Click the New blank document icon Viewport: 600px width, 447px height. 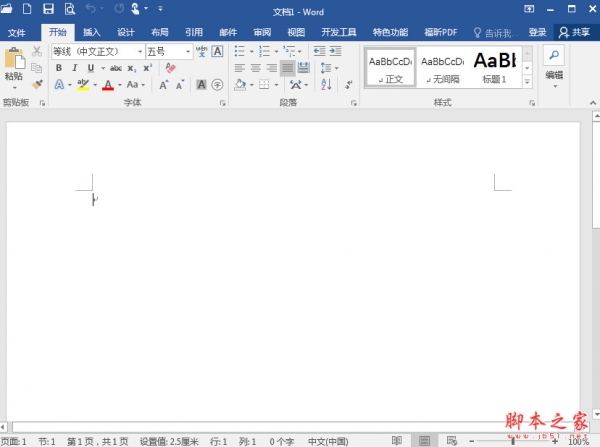click(x=27, y=8)
